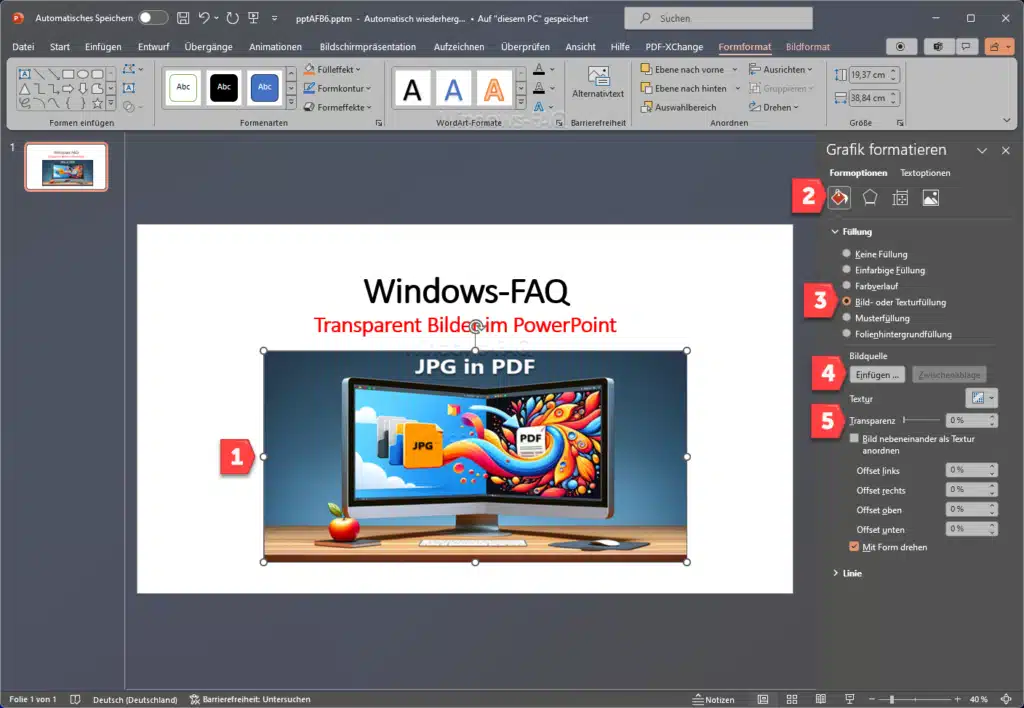The image size is (1024, 708).
Task: Click the Einfügen... picture source button
Action: (x=877, y=375)
